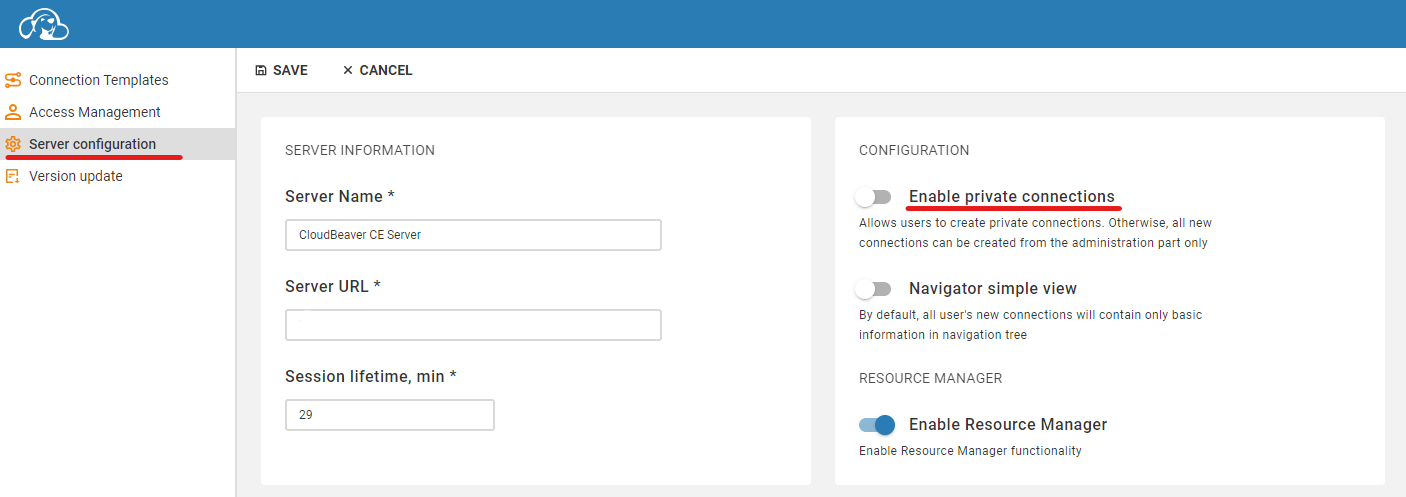Click the floppy disk Save icon
This screenshot has width=1406, height=497.
pos(261,70)
